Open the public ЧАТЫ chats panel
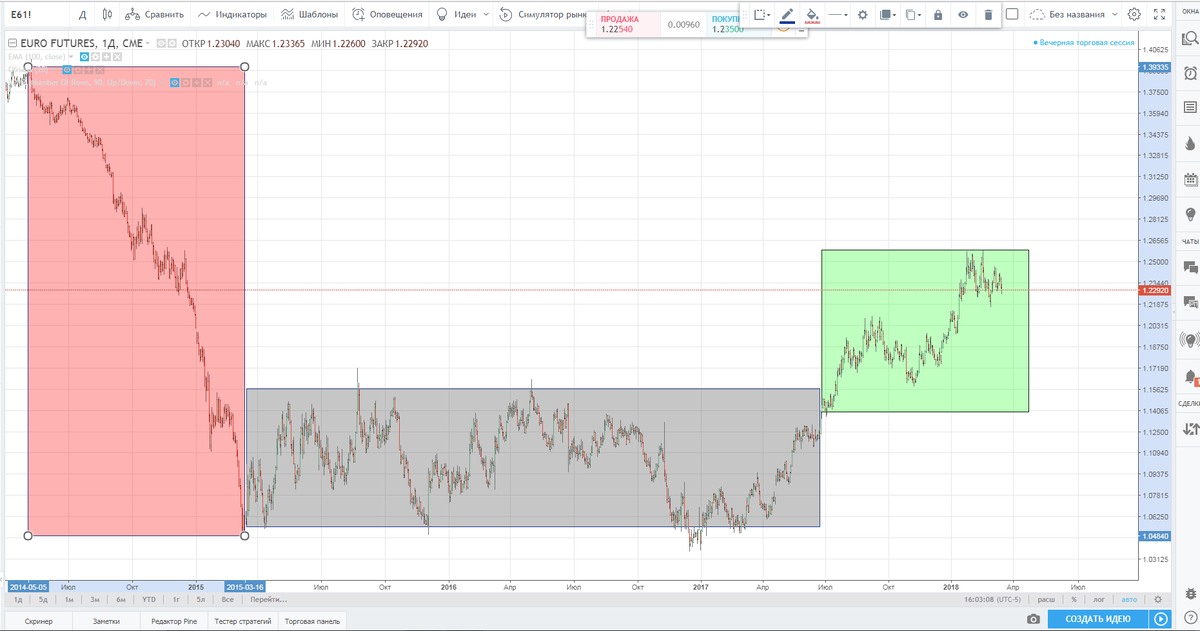The image size is (1200, 631). tap(1190, 267)
